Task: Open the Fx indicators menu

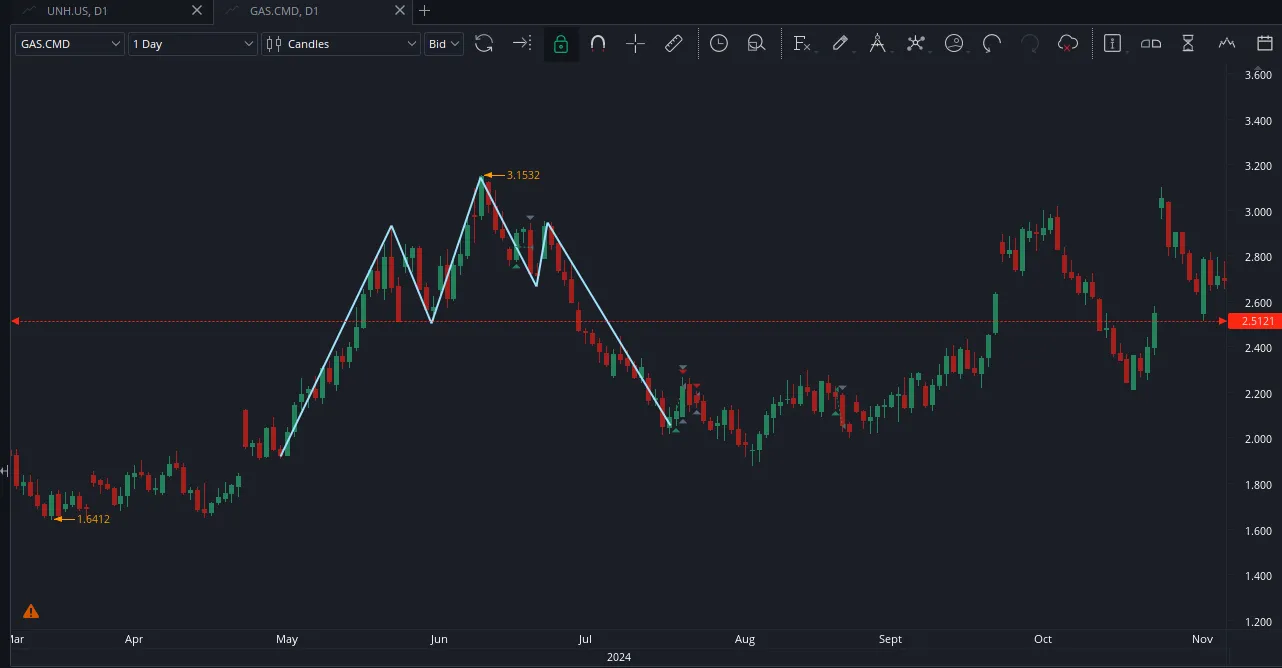Action: tap(801, 43)
